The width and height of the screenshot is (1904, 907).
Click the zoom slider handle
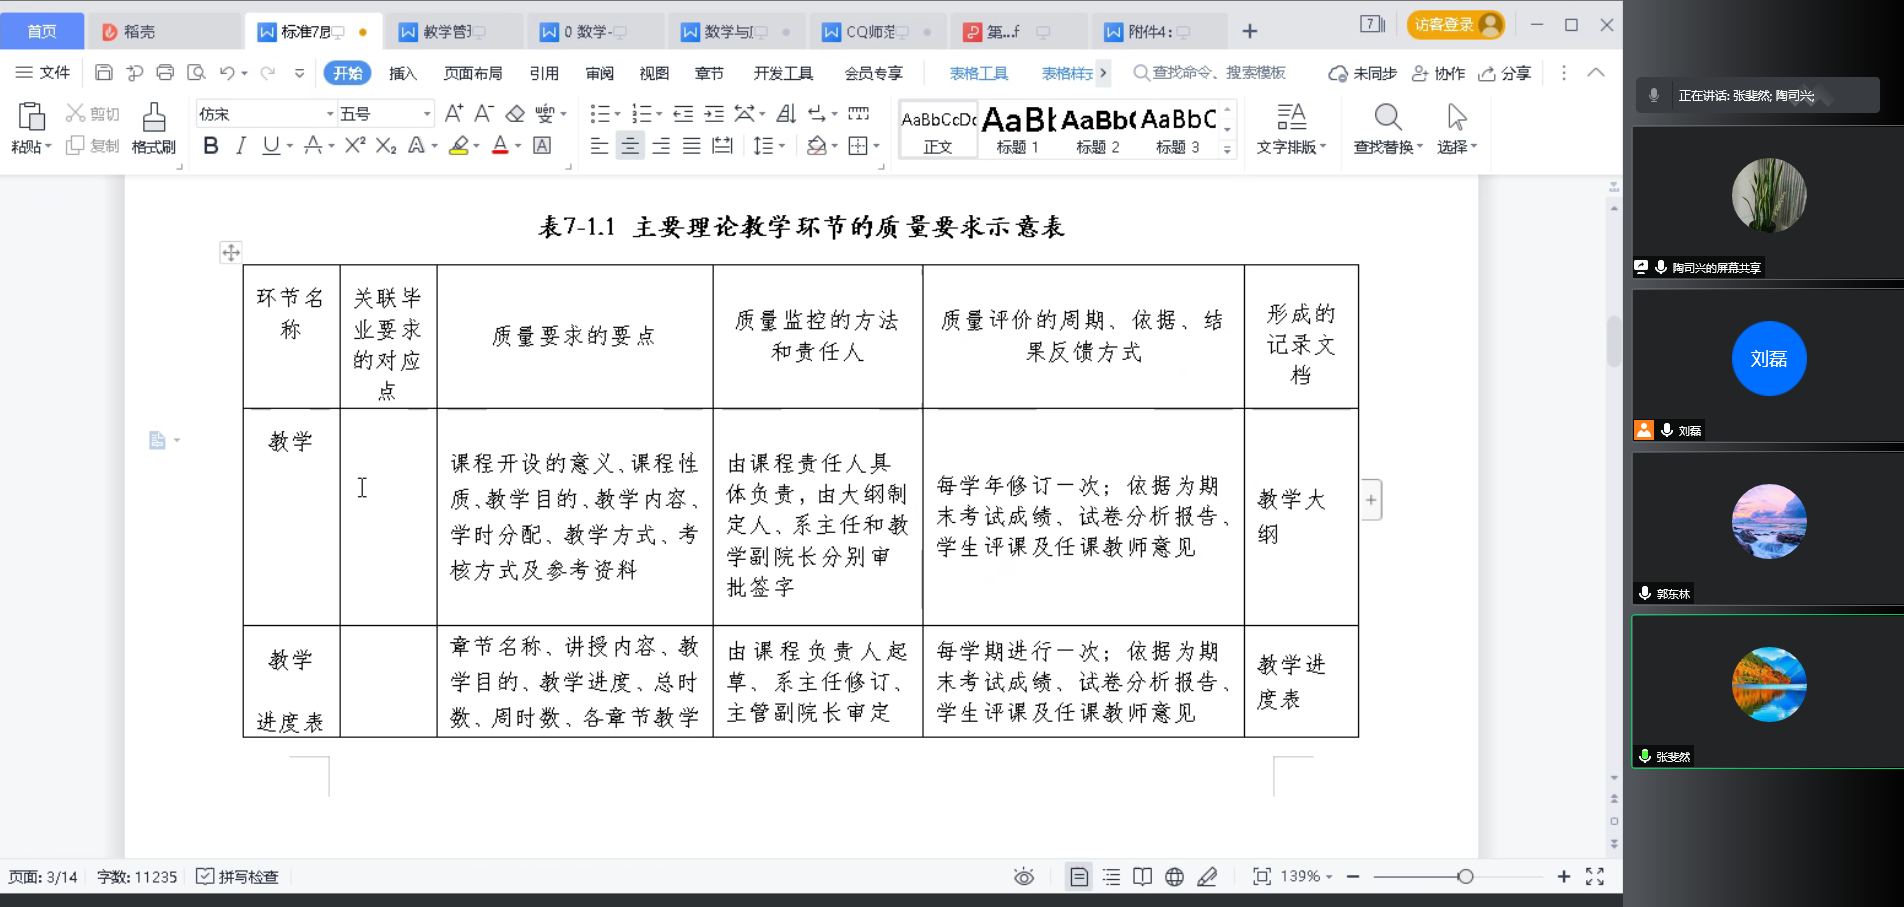point(1465,877)
